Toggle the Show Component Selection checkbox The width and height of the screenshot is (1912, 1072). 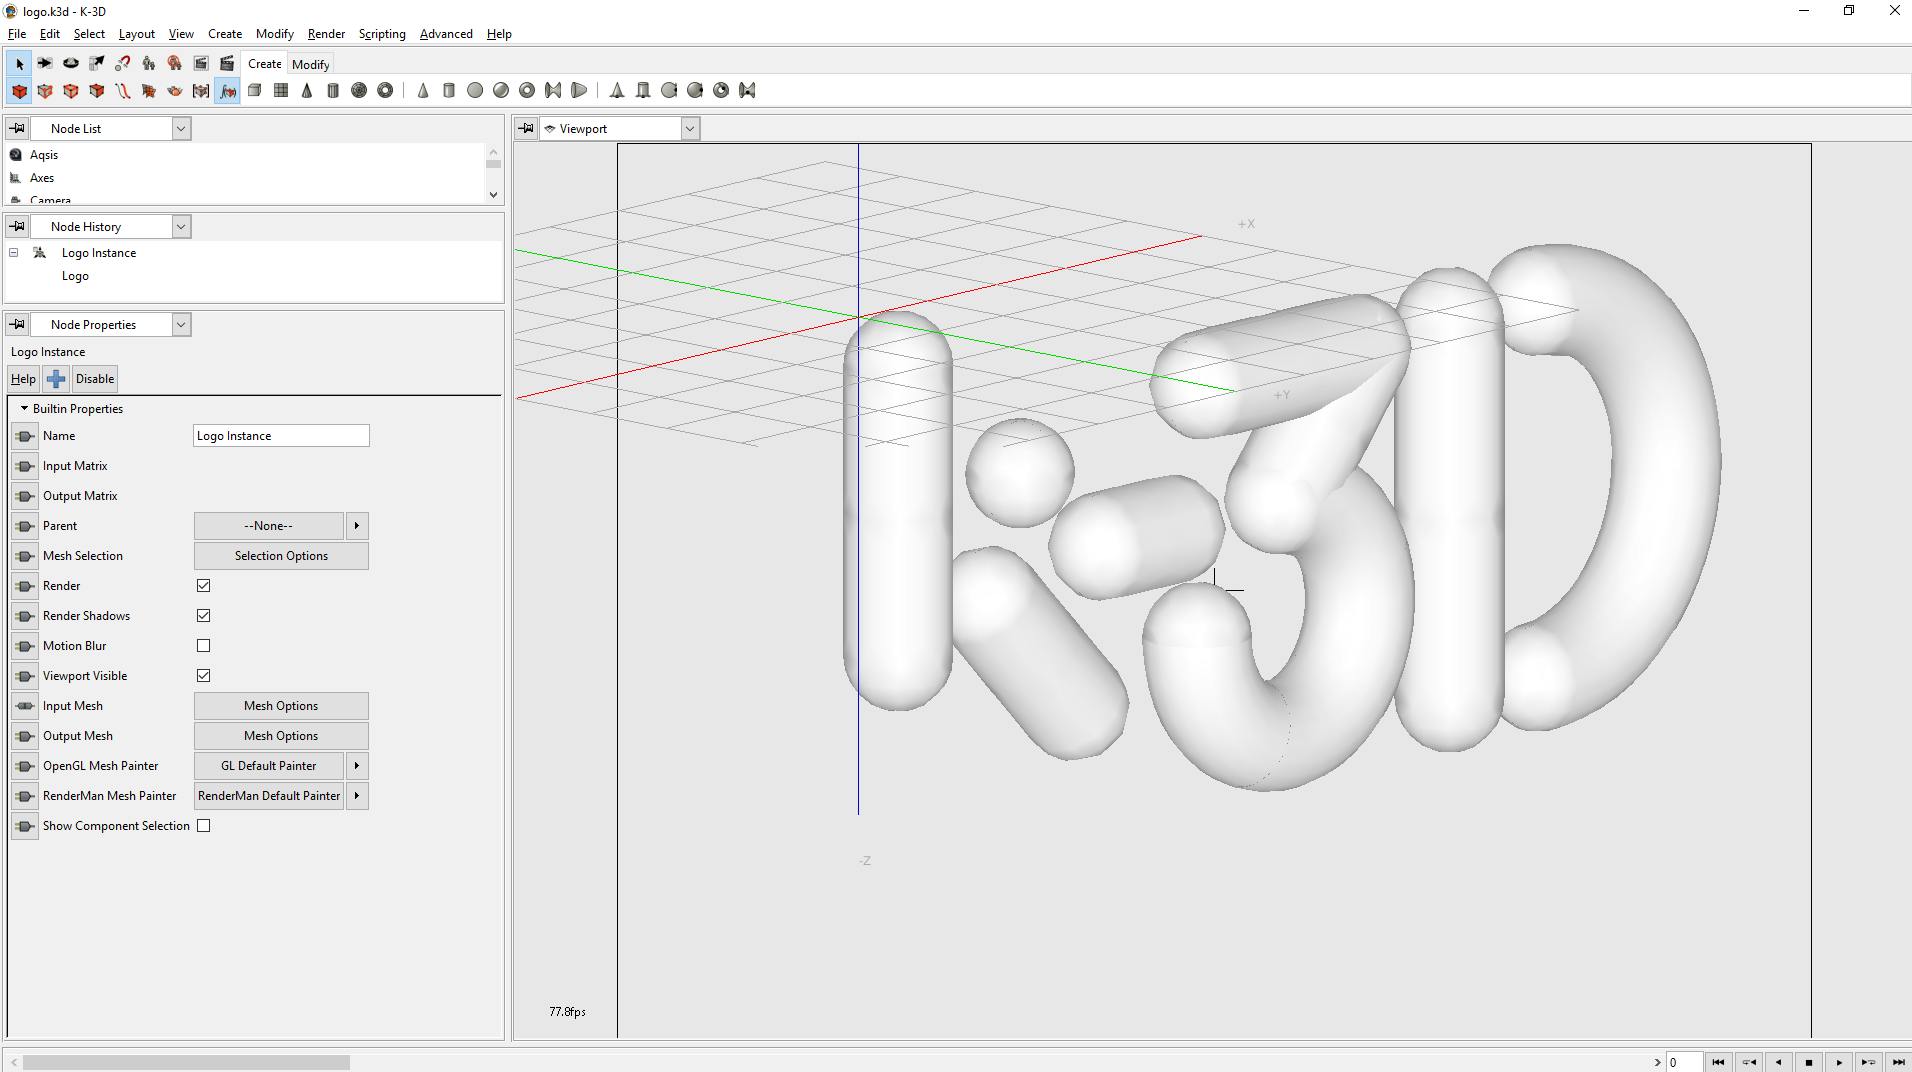203,825
